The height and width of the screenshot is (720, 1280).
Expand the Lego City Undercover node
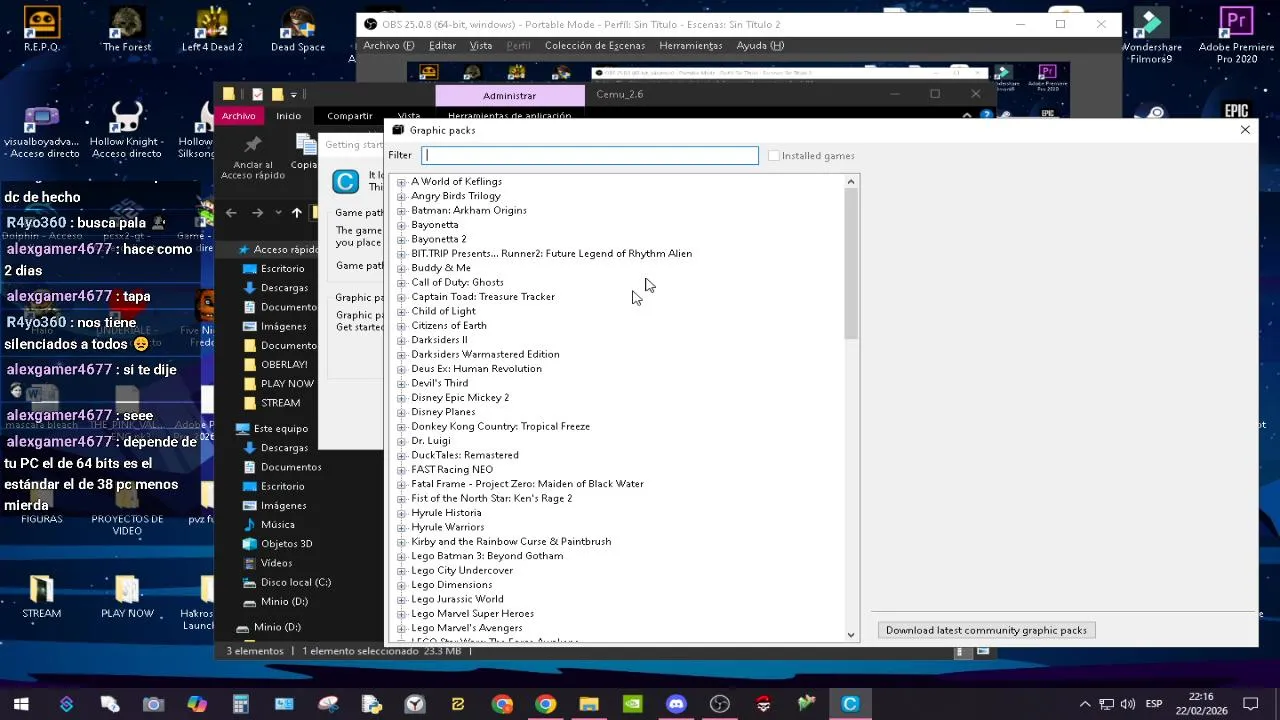401,571
